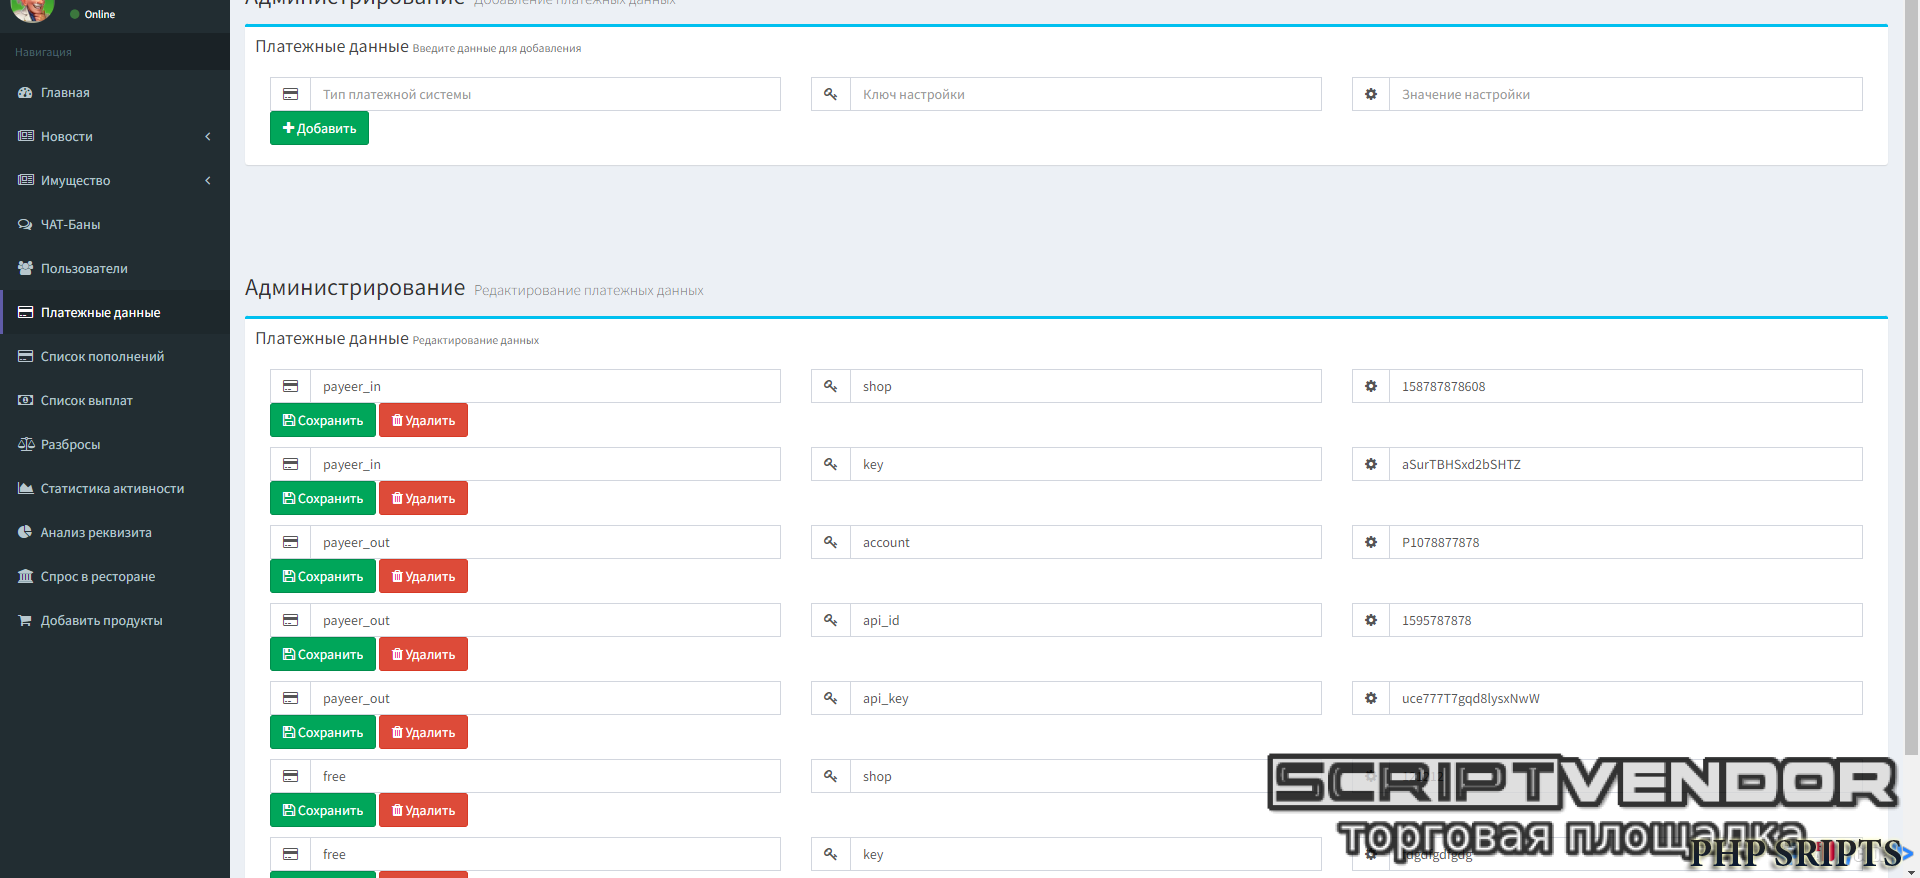
Task: Click the Анализ реквизита pie chart icon
Action: pos(25,533)
